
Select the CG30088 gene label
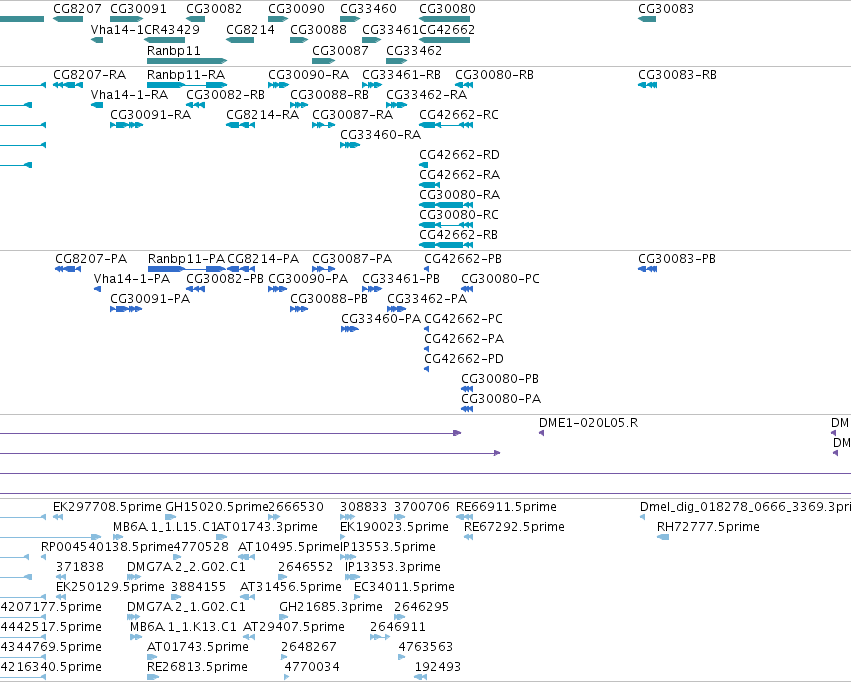click(319, 30)
